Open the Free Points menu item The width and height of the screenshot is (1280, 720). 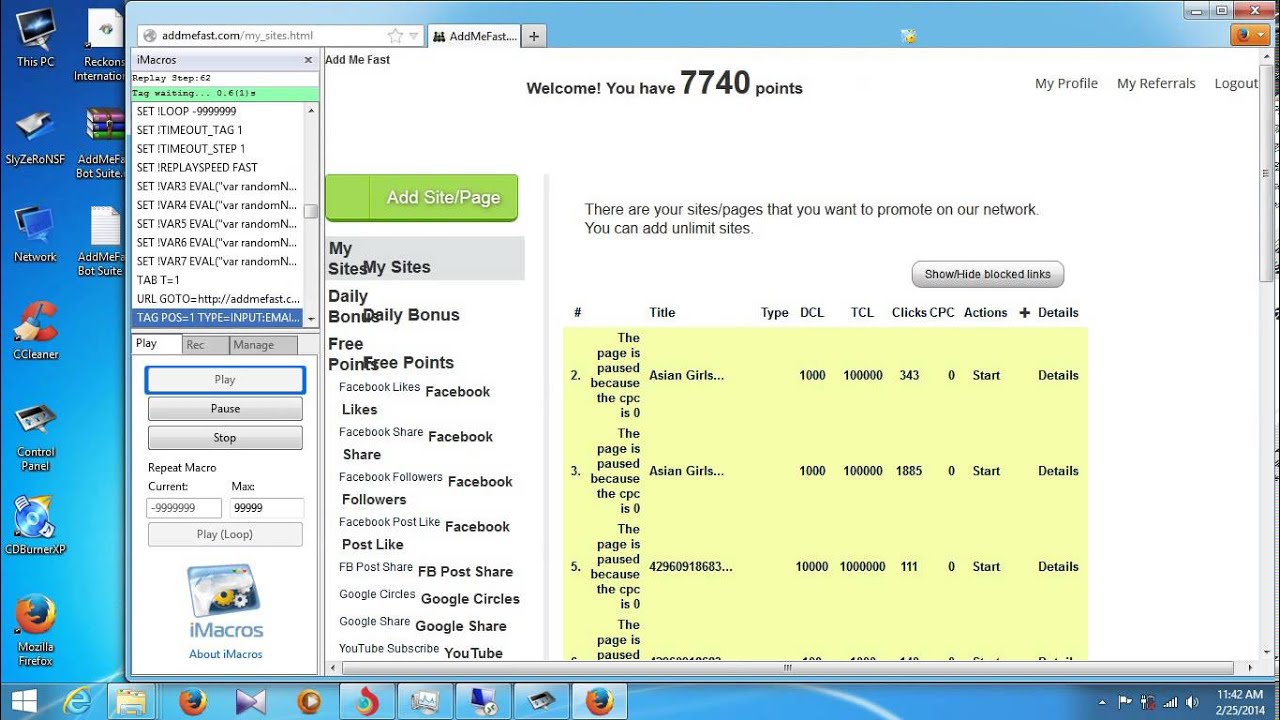(x=409, y=363)
